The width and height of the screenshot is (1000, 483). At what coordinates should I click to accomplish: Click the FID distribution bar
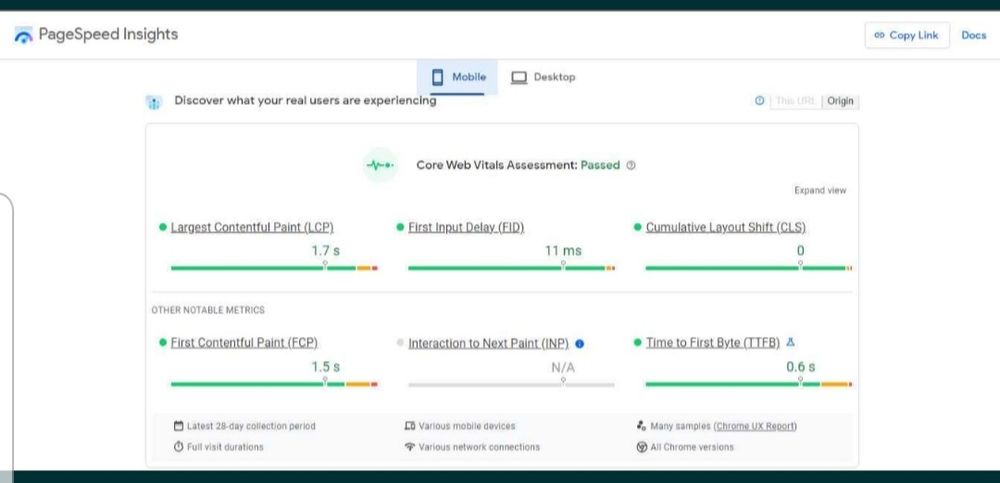[x=511, y=268]
